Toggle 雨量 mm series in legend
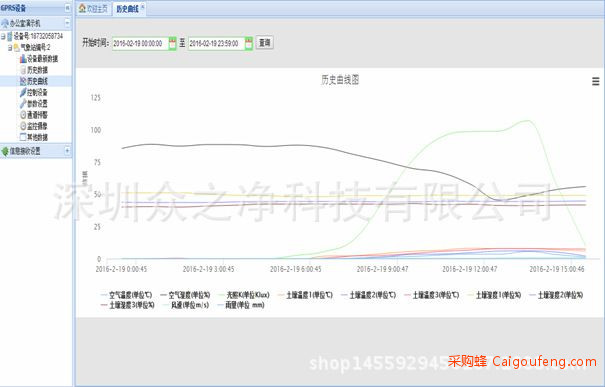Viewport: 605px width, 387px height. (x=241, y=305)
